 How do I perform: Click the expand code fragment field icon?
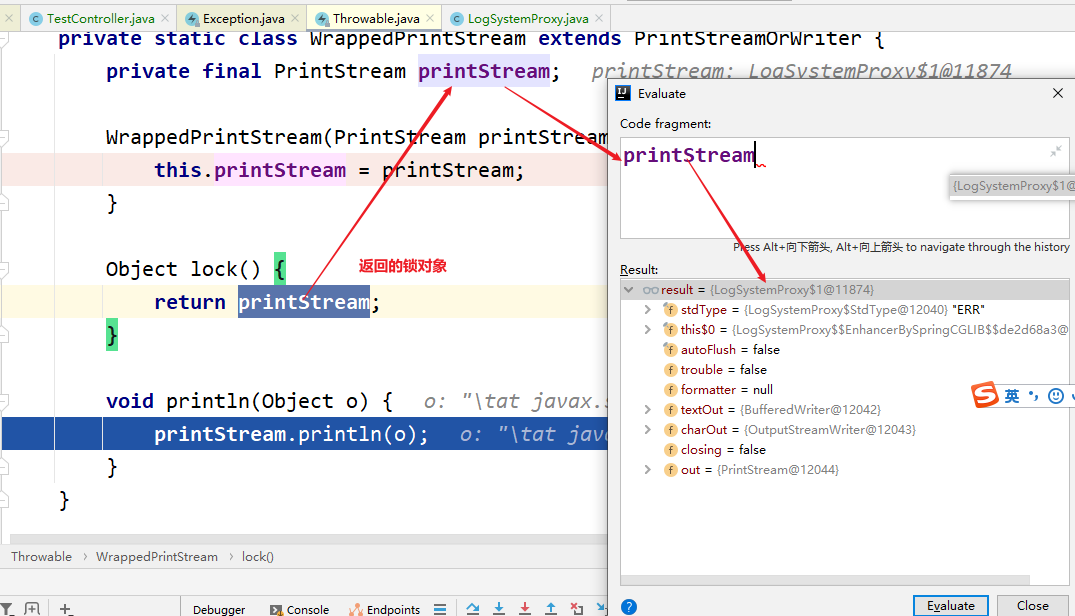coord(1056,151)
